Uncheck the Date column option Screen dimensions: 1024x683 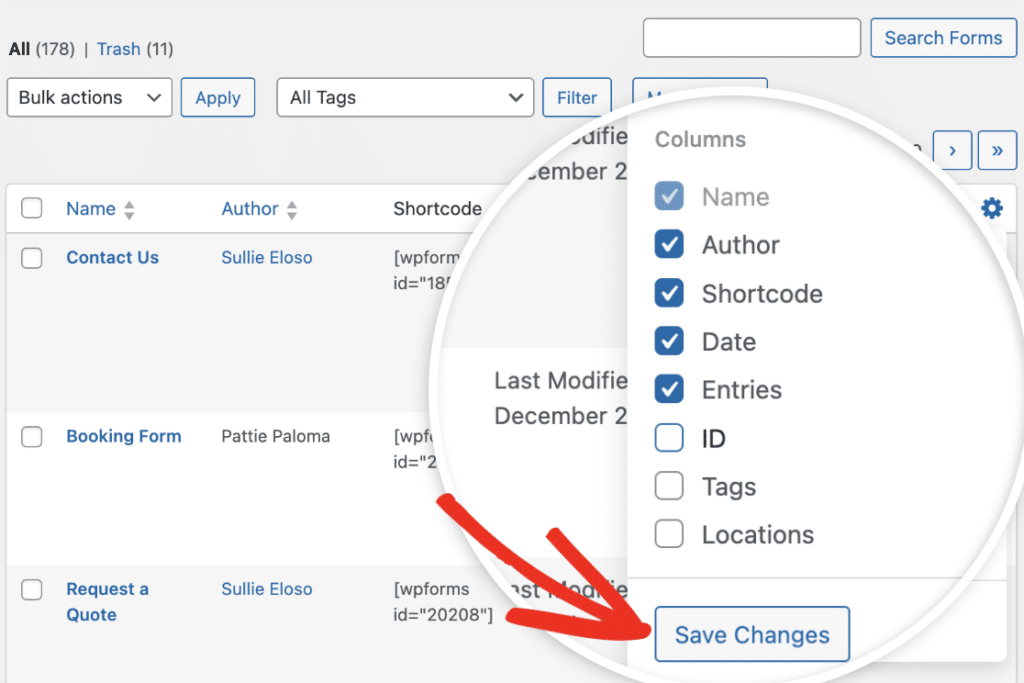668,341
